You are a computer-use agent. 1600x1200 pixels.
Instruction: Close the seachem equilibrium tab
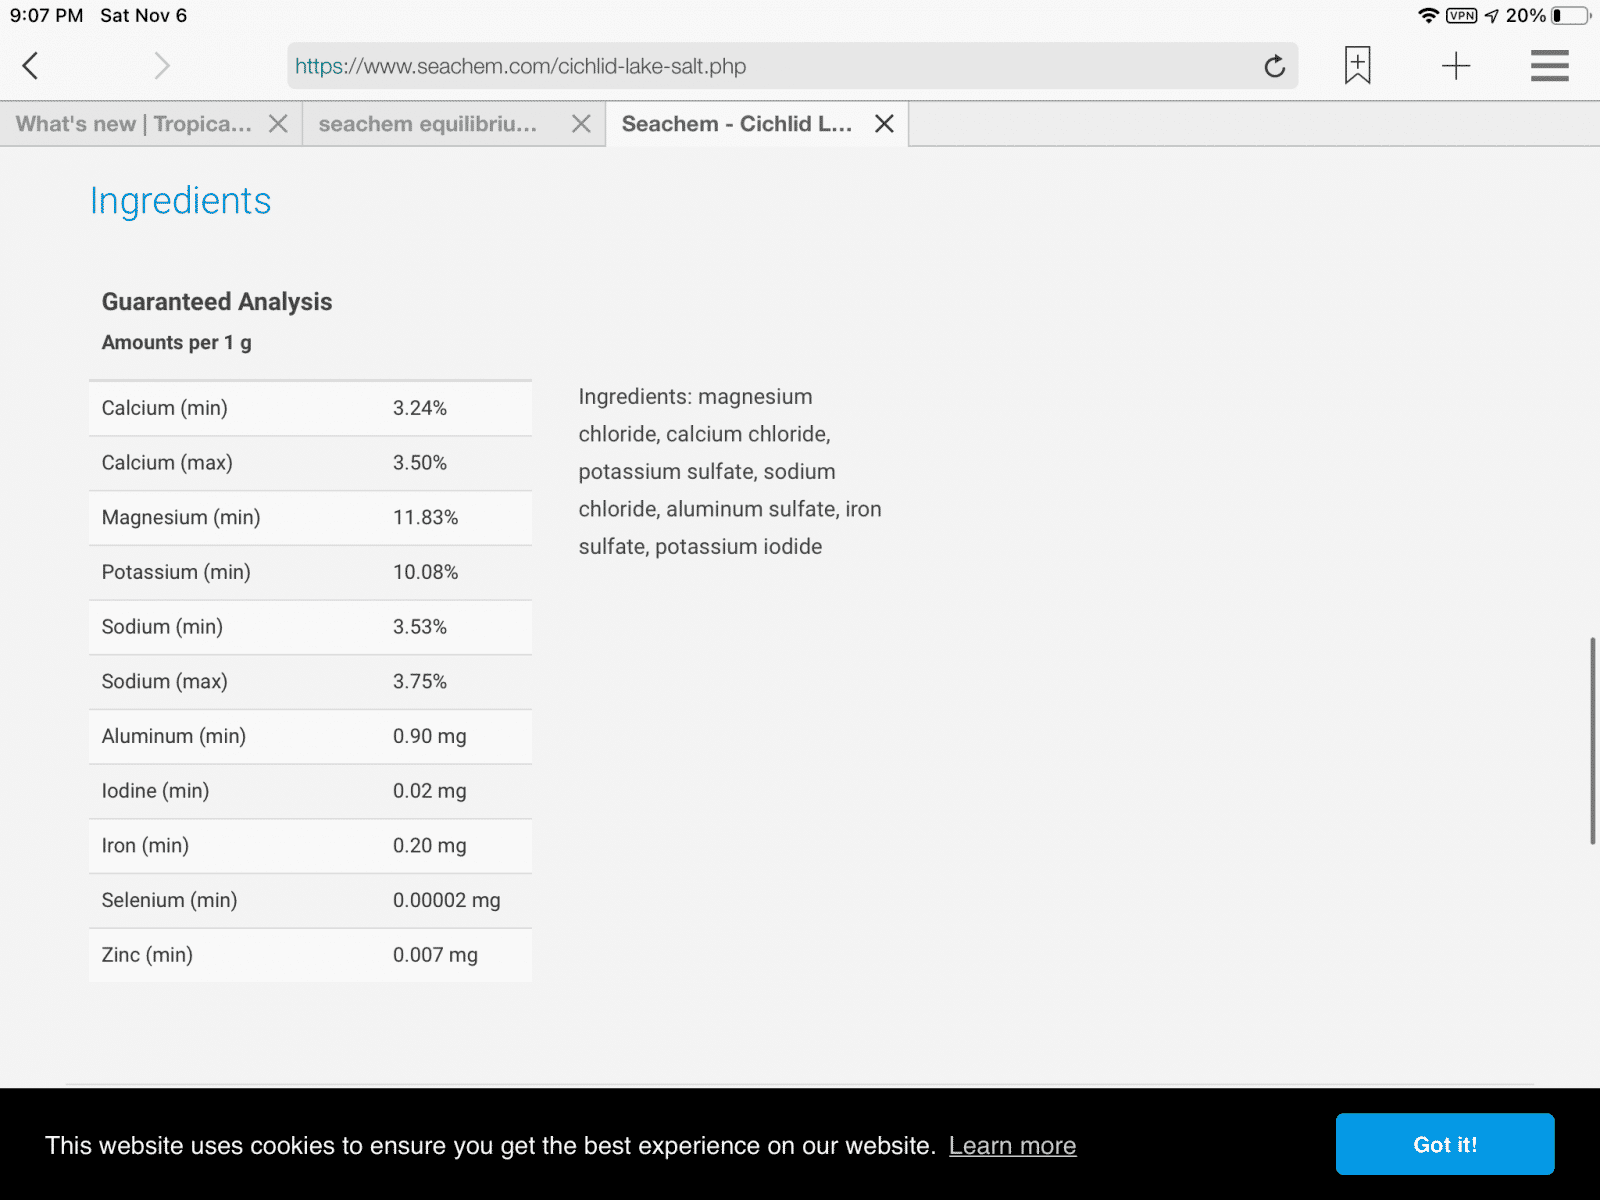coord(581,124)
